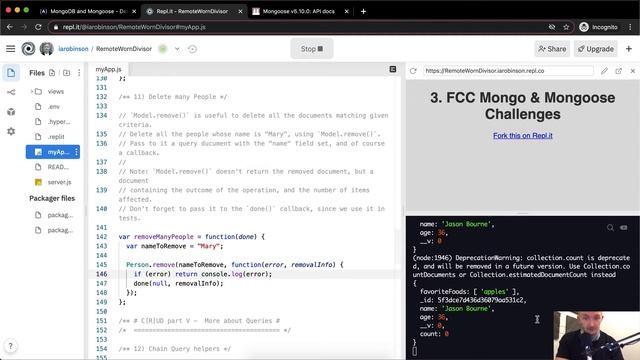Close the web preview pane
This screenshot has width=640, height=360.
(x=633, y=71)
